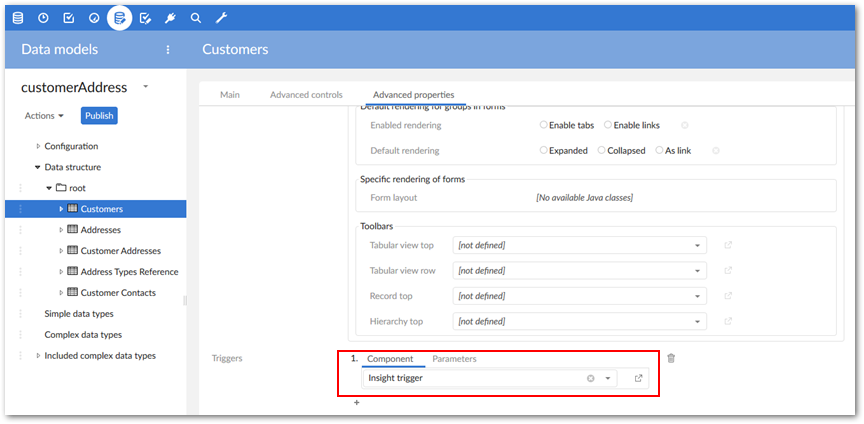864x424 pixels.
Task: Open the Actions dropdown menu
Action: point(44,116)
